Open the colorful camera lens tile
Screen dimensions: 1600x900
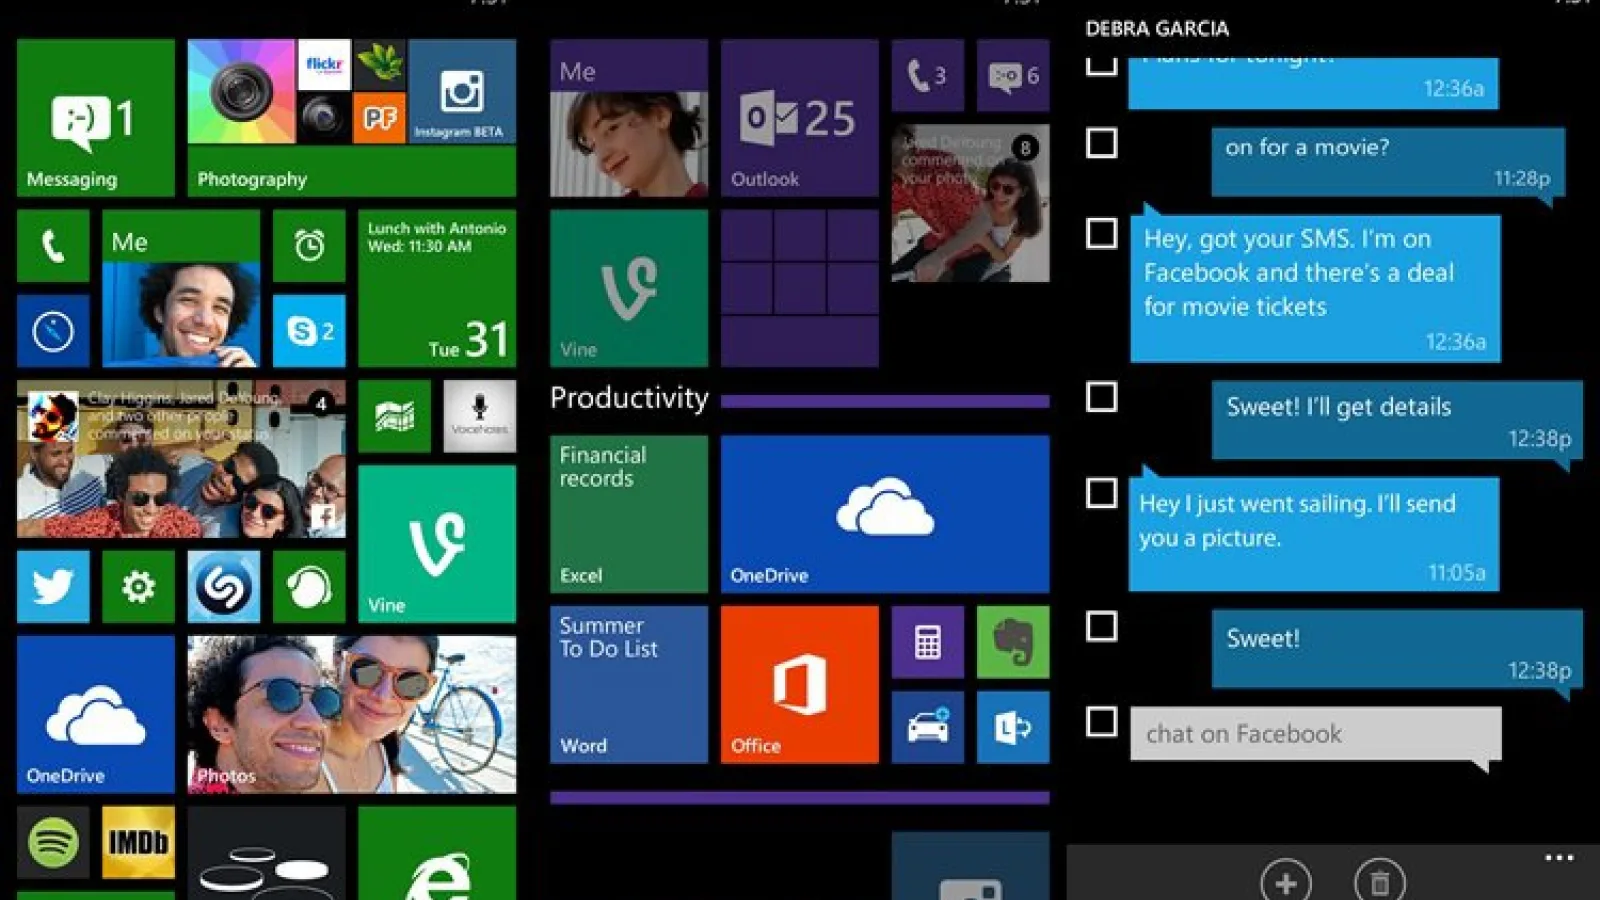click(x=241, y=92)
